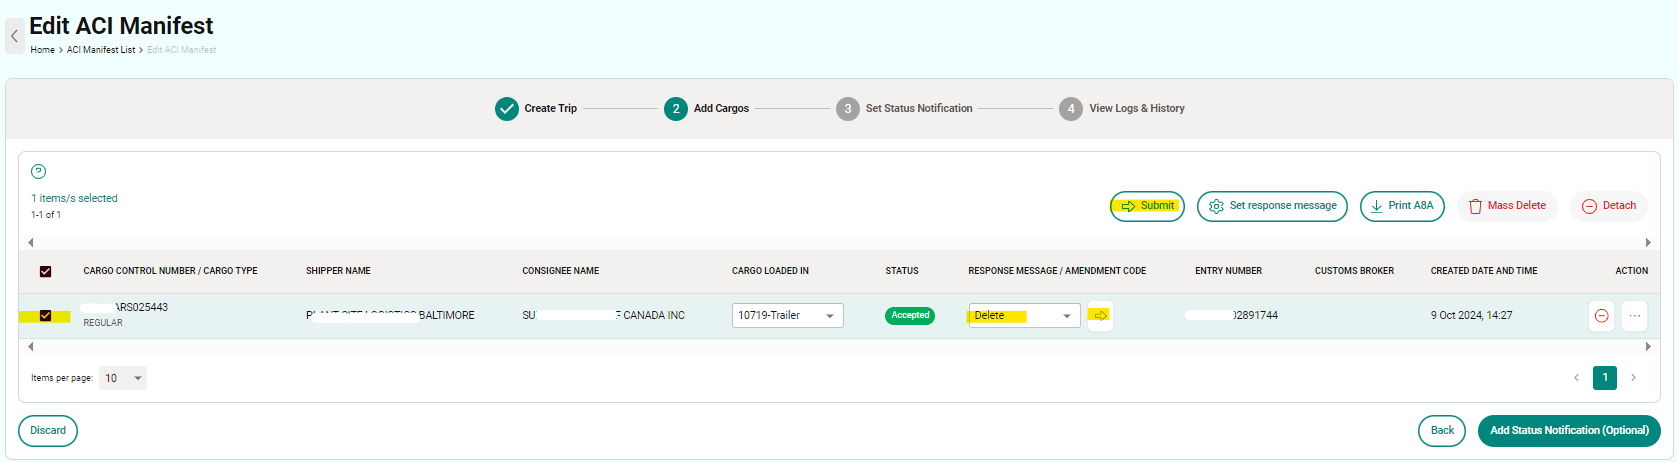
Task: Click the yellow arrow next to Delete dropdown
Action: pos(1100,316)
